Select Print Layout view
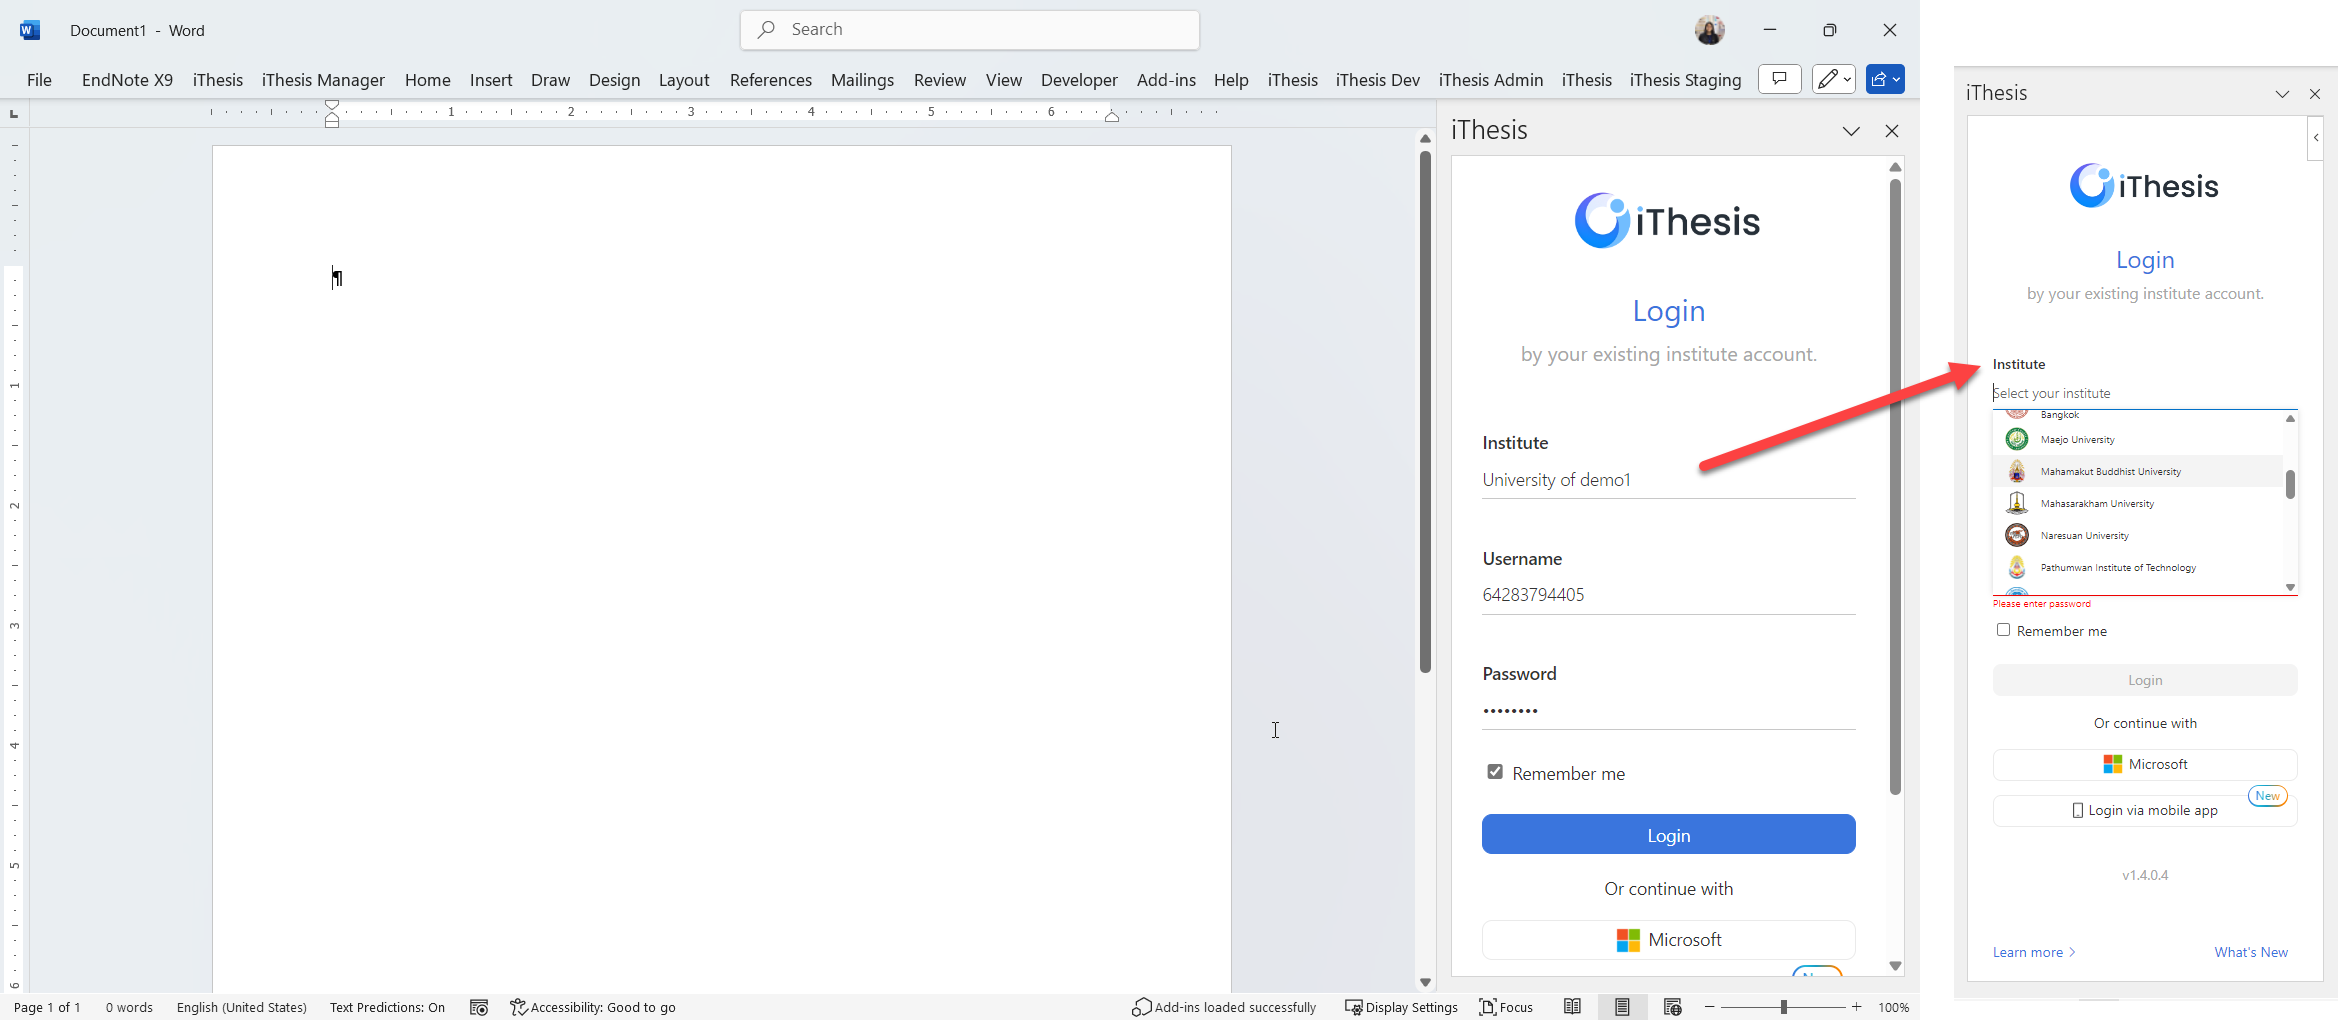Screen dimensions: 2338x1020 pos(1622,1007)
